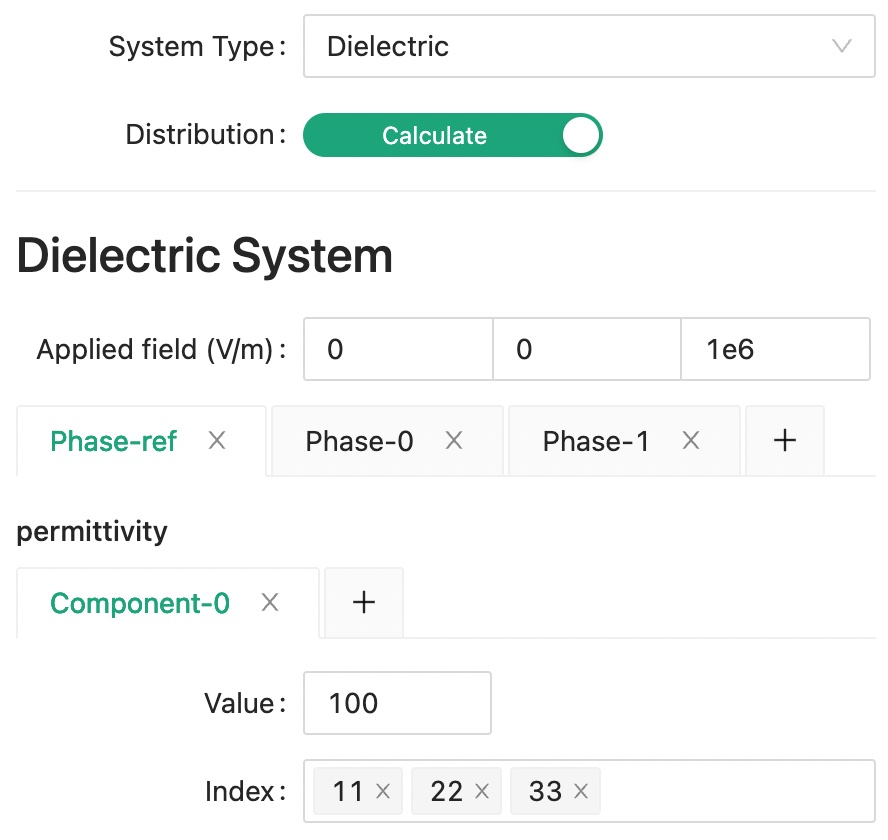The height and width of the screenshot is (840, 888).
Task: Remove index tag 11 with its x
Action: point(382,790)
